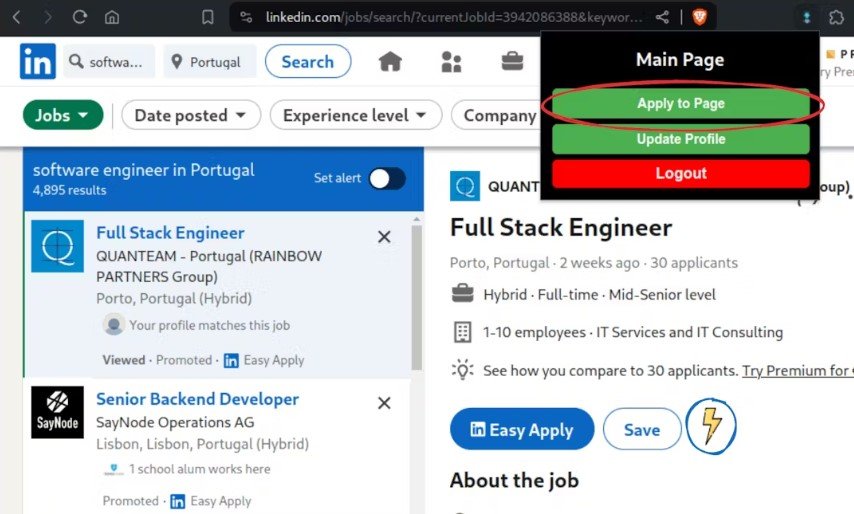Open My Network people icon
The height and width of the screenshot is (514, 854).
452,62
